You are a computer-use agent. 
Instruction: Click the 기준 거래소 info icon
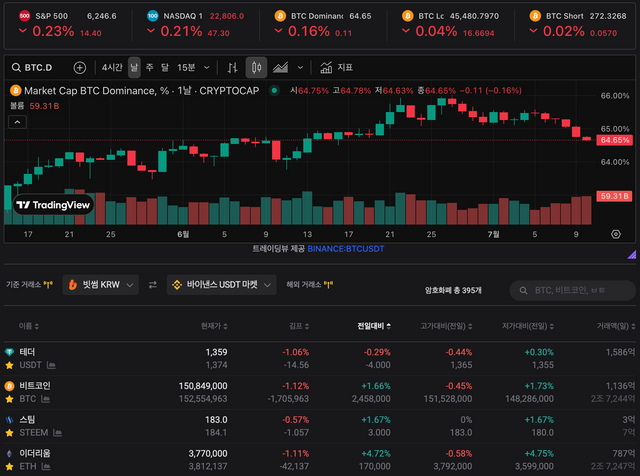48,285
